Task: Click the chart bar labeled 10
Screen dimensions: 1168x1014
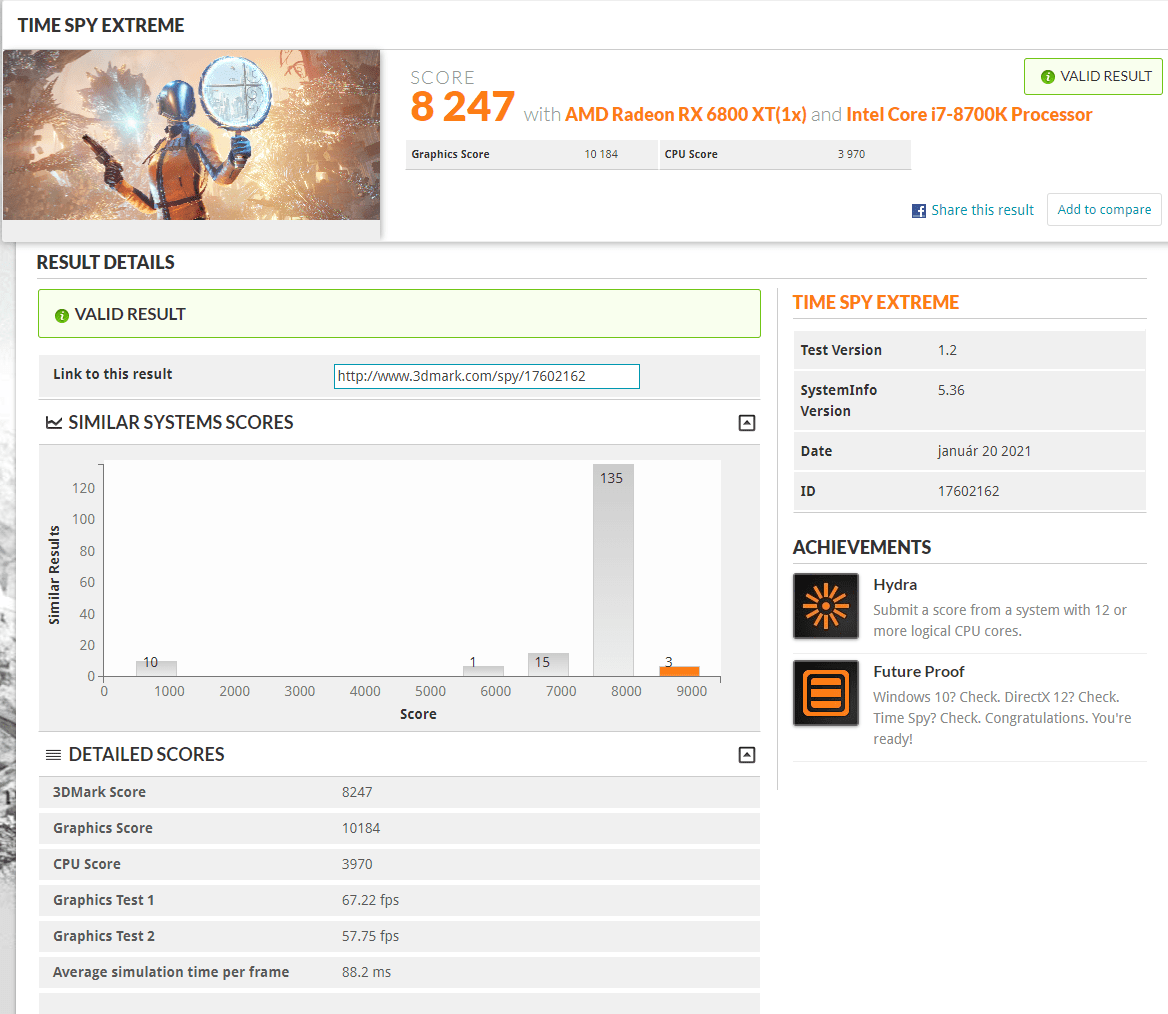Action: click(x=156, y=668)
